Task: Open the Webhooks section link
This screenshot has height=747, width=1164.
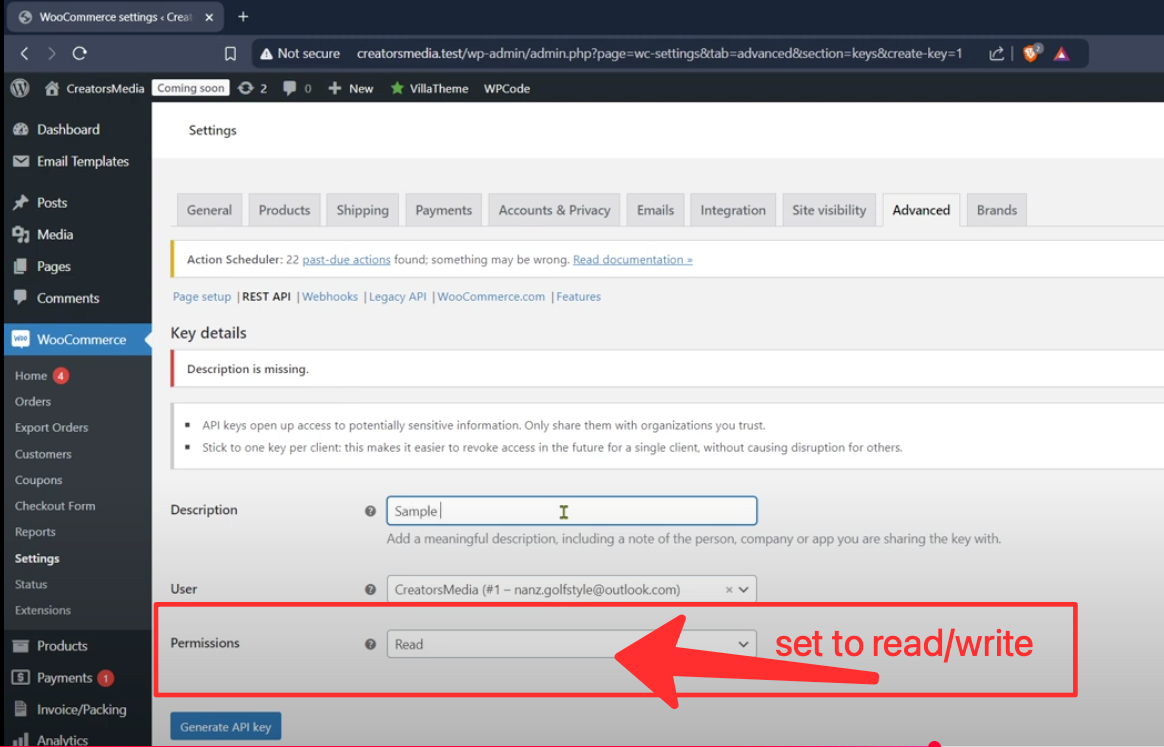Action: (x=330, y=296)
